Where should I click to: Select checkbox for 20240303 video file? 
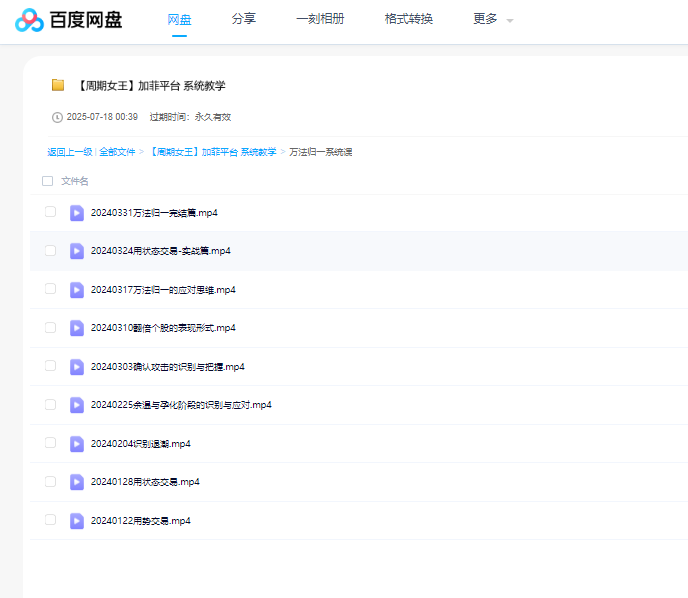(50, 366)
